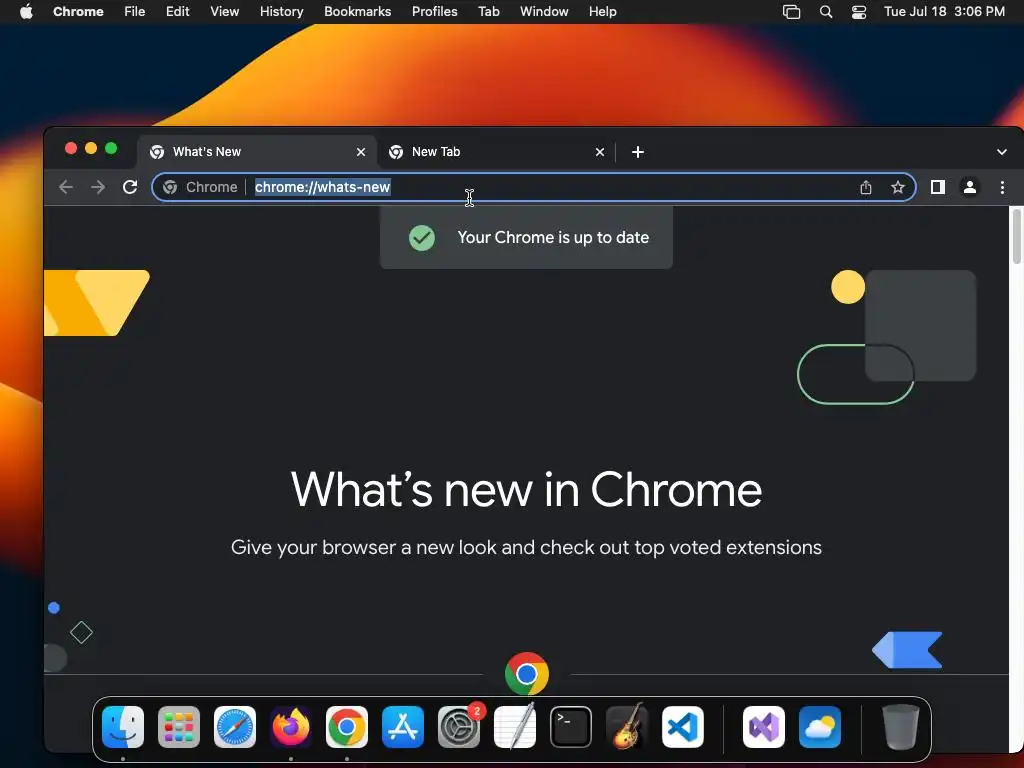Open Visual Studio from the Dock
The height and width of the screenshot is (768, 1024).
[764, 727]
